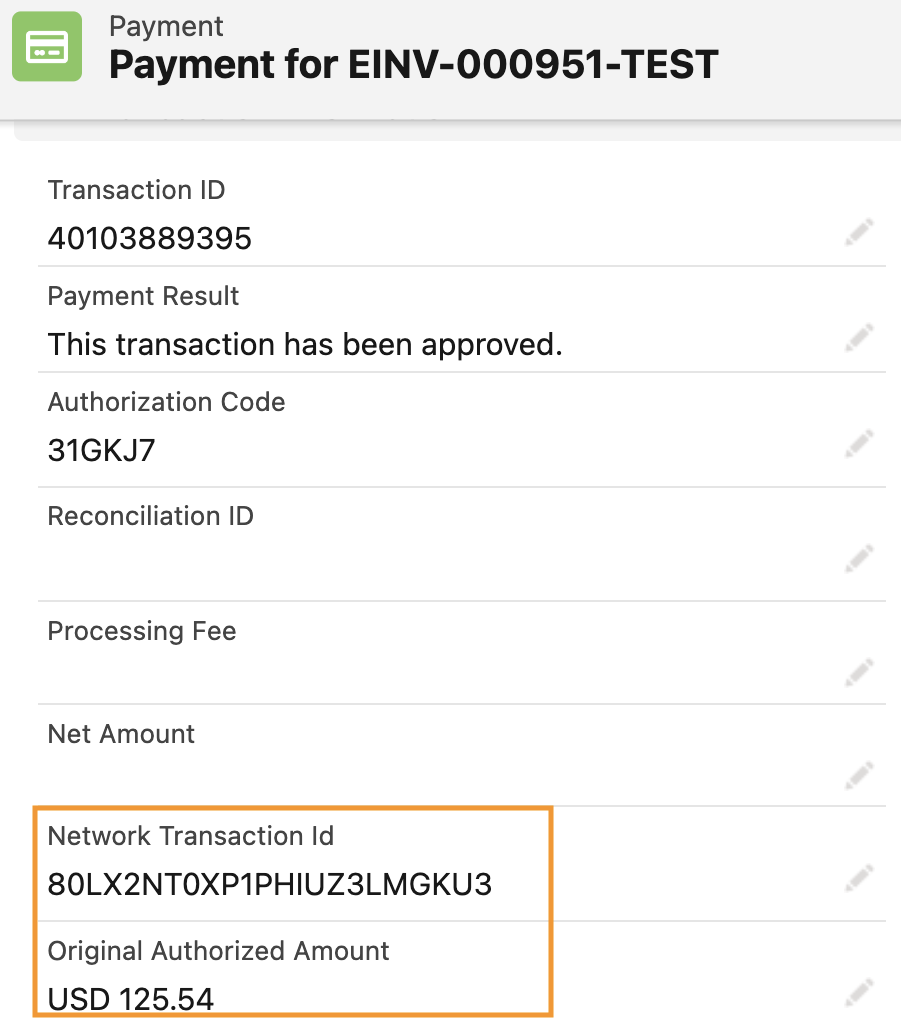The width and height of the screenshot is (901, 1019).
Task: Click the Original Authorized Amount label
Action: pos(218,950)
